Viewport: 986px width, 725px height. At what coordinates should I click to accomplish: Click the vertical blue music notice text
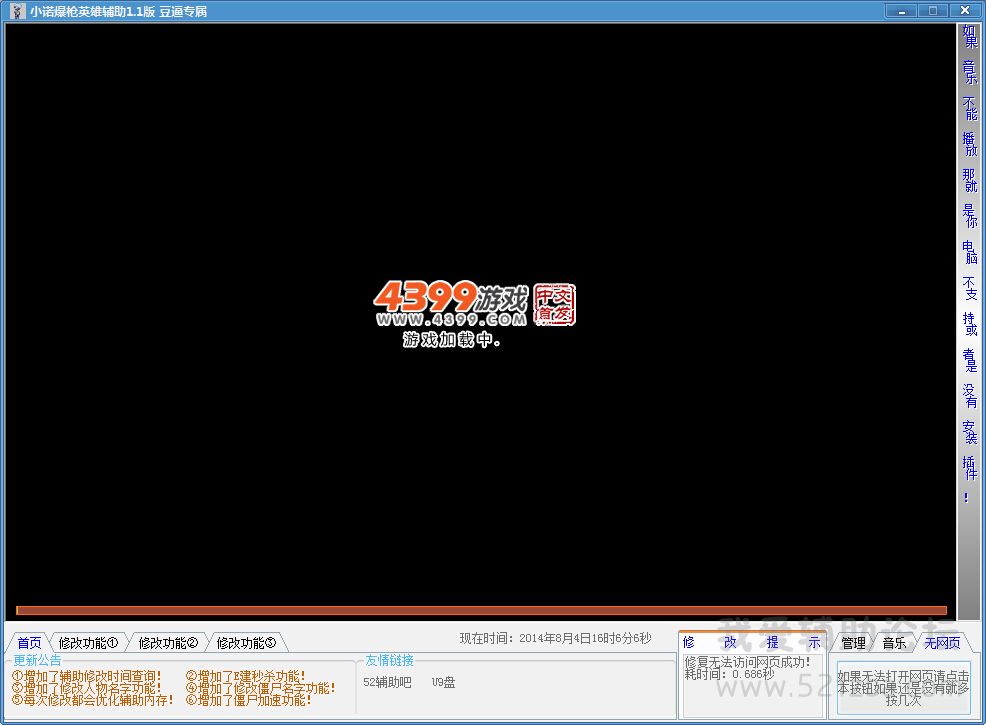point(970,263)
